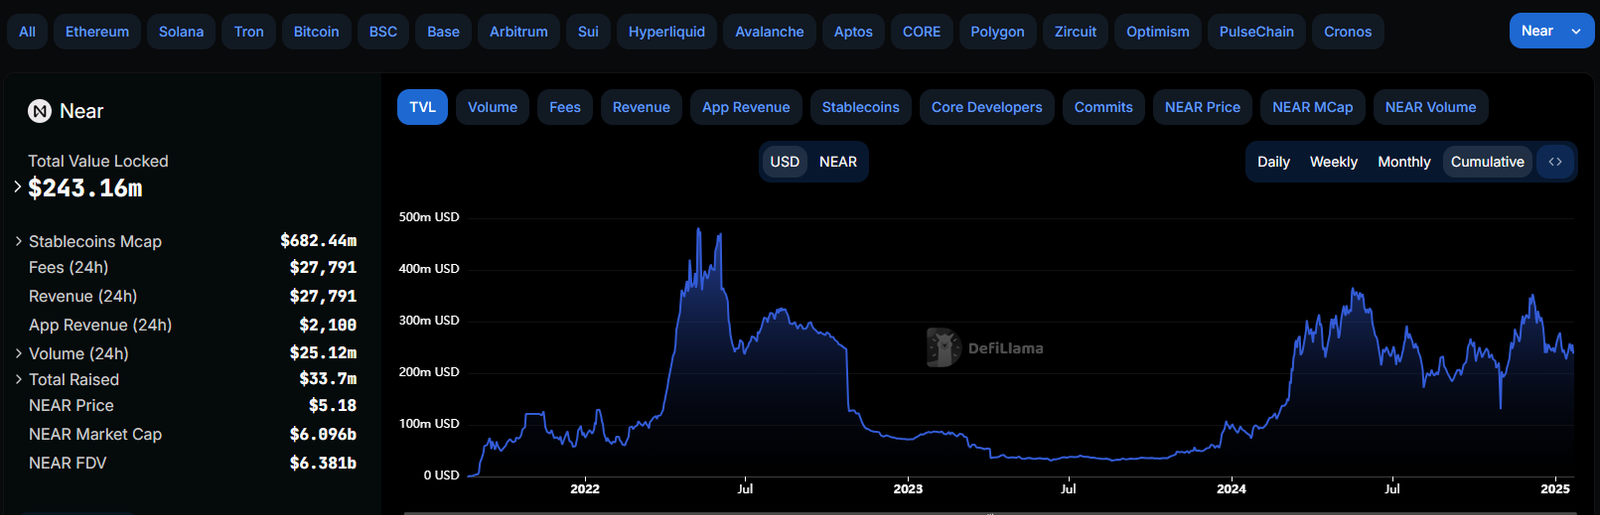This screenshot has width=1600, height=515.
Task: Open the Tron chain tab
Action: (x=249, y=31)
